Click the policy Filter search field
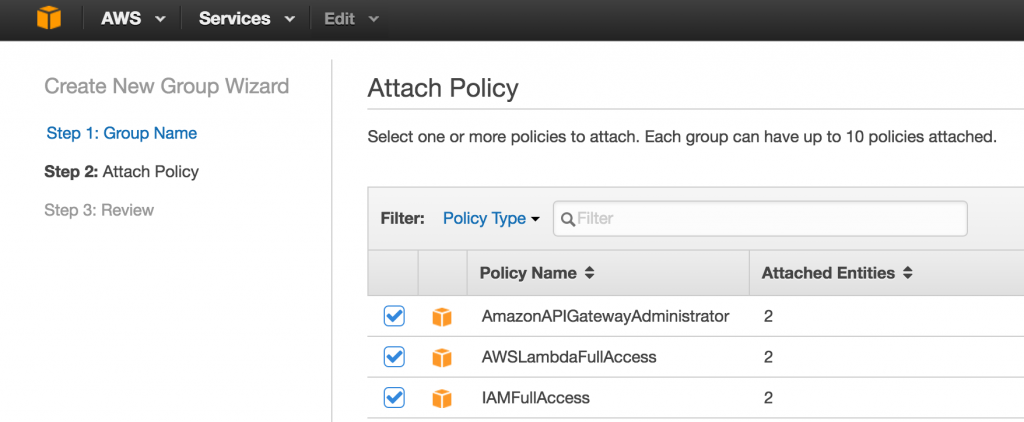This screenshot has width=1024, height=422. pos(760,219)
